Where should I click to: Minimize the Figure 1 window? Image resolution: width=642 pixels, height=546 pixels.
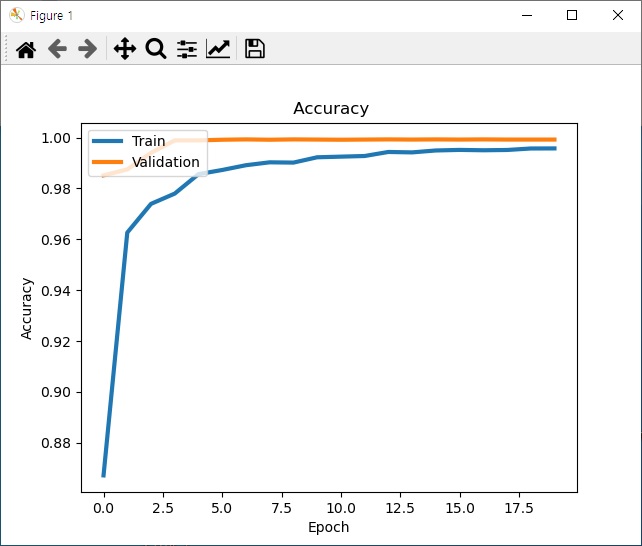527,15
